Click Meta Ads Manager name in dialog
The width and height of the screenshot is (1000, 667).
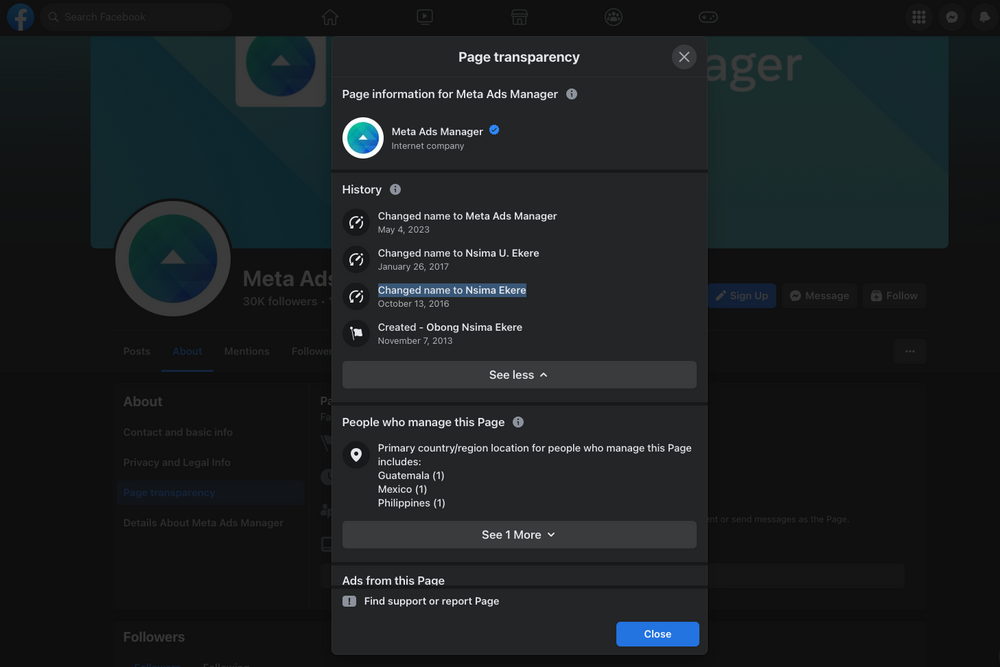coord(437,131)
